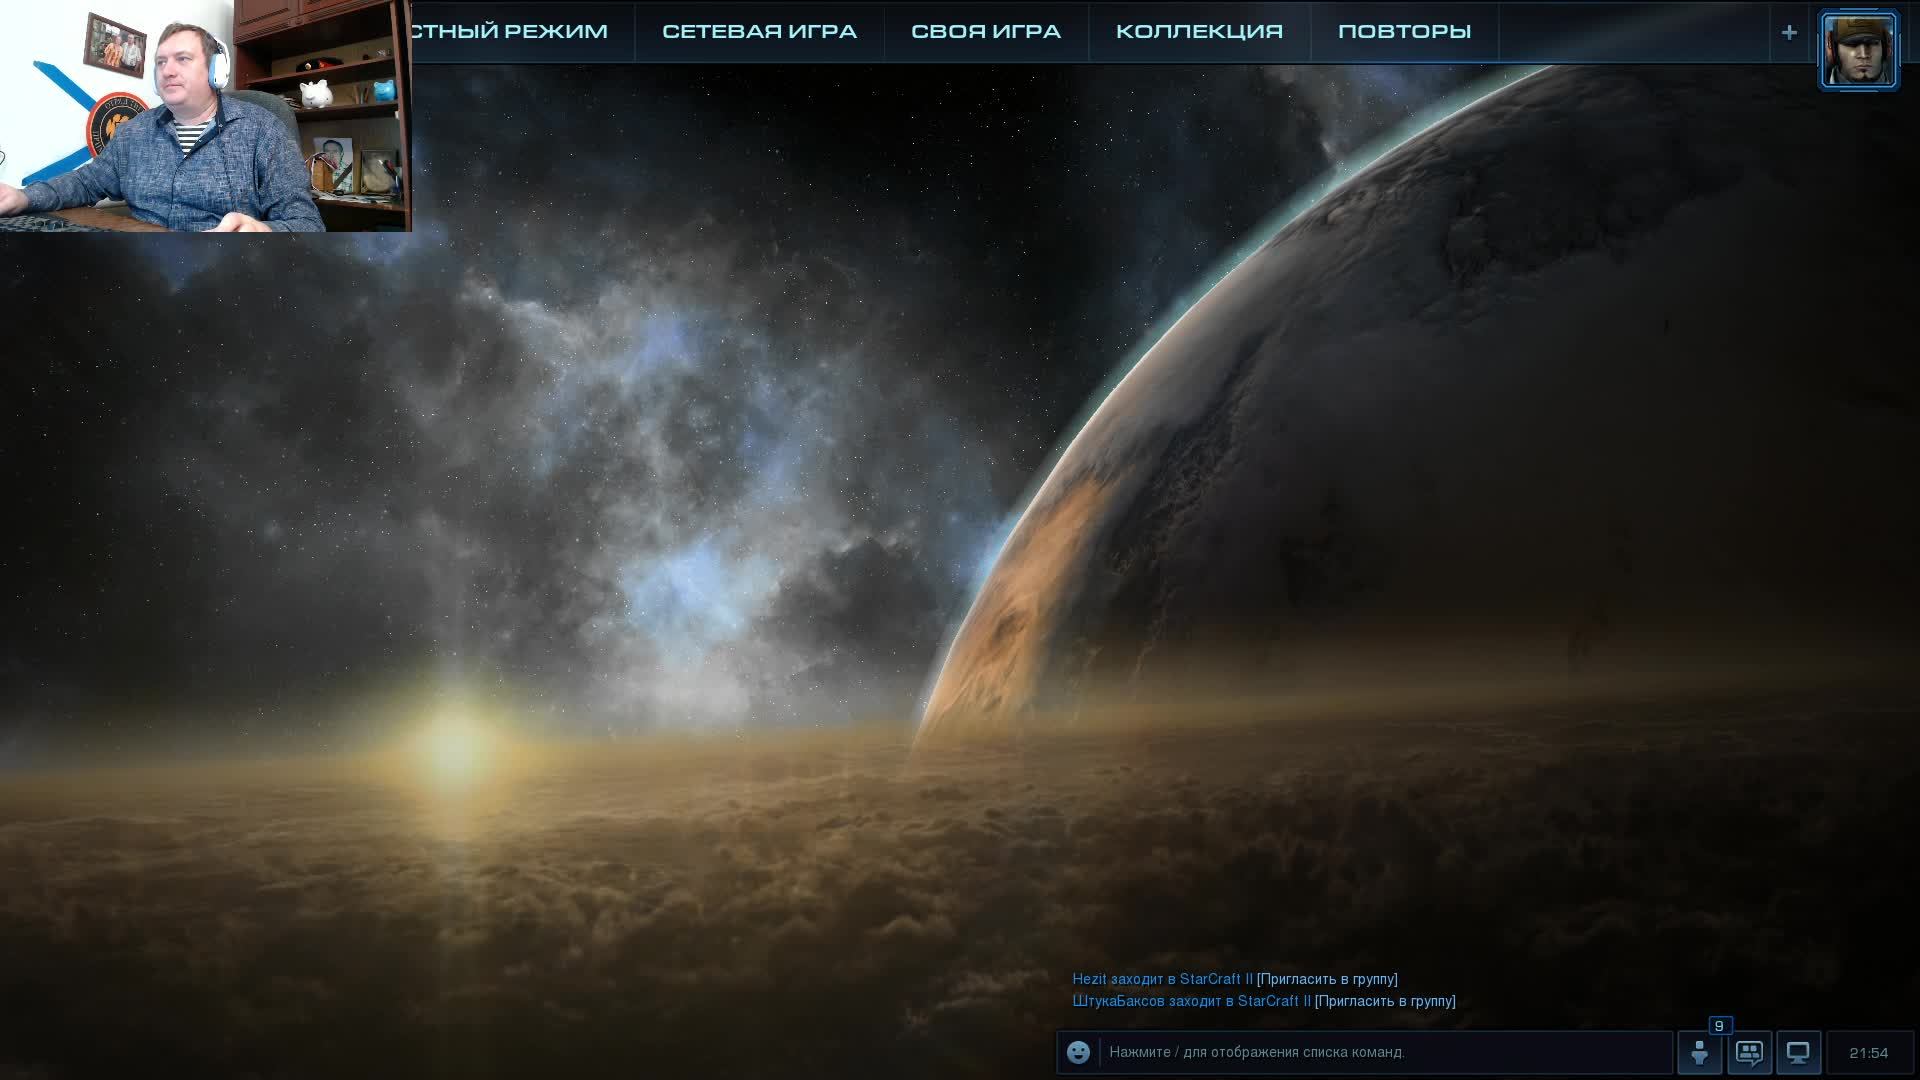
Task: Open the Своя игра tab
Action: coord(985,32)
